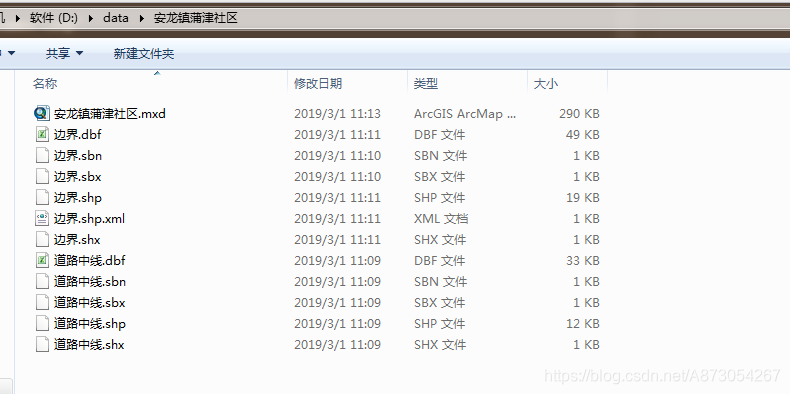Click type SHP 文件 of 道路中线.shp

[x=440, y=323]
